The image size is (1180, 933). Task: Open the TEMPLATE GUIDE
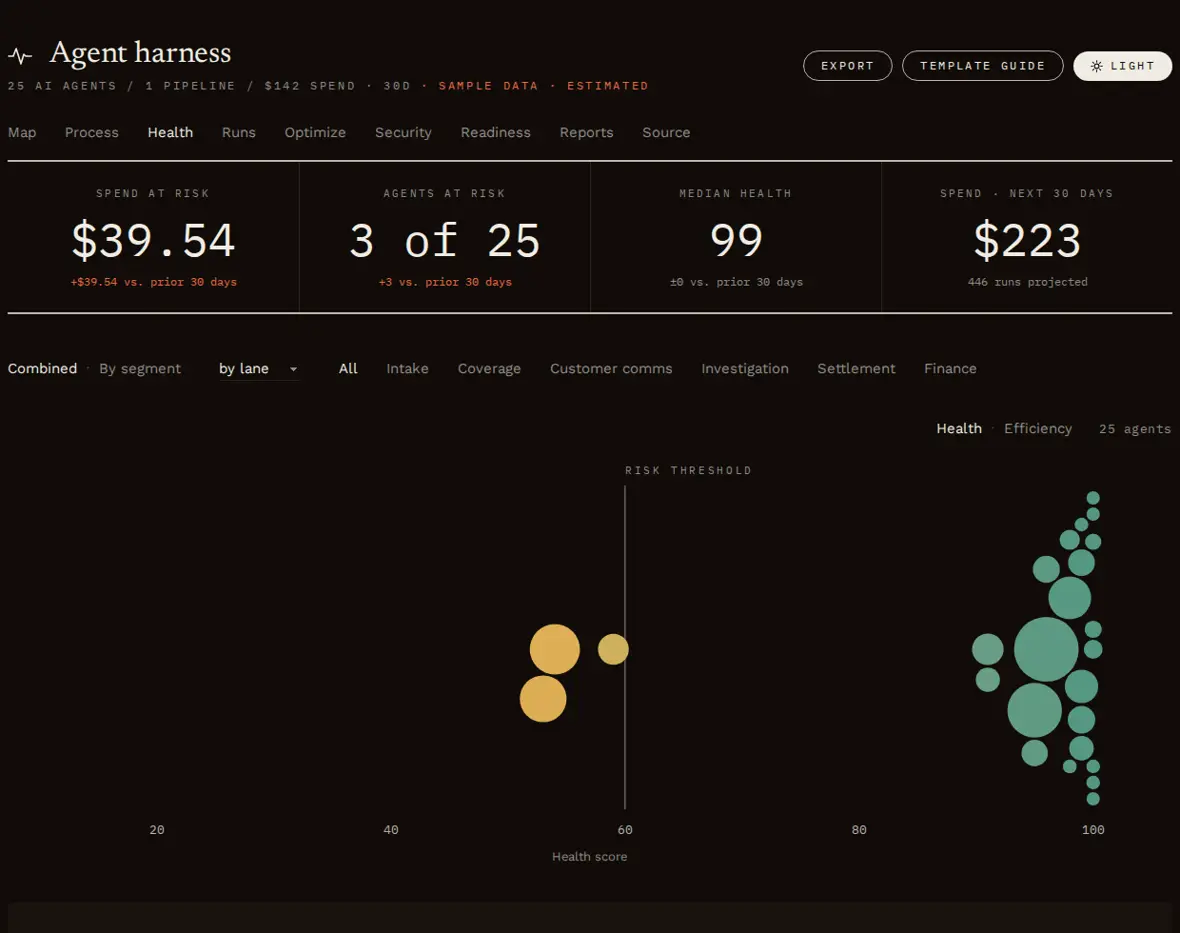[982, 66]
